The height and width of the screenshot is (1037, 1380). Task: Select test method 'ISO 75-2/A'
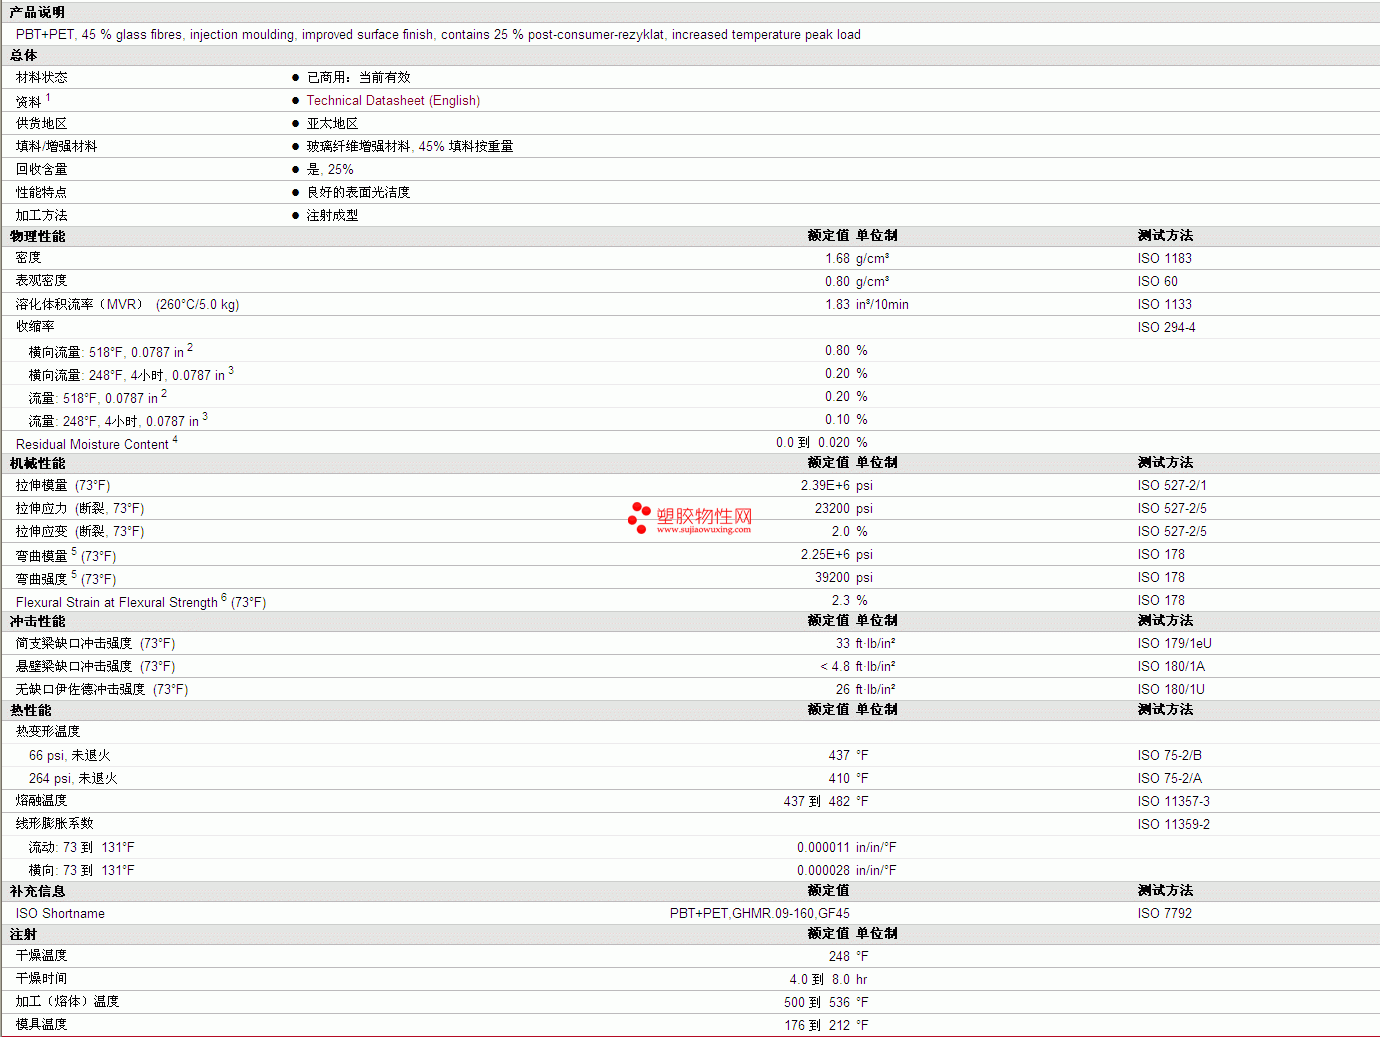click(x=1170, y=779)
